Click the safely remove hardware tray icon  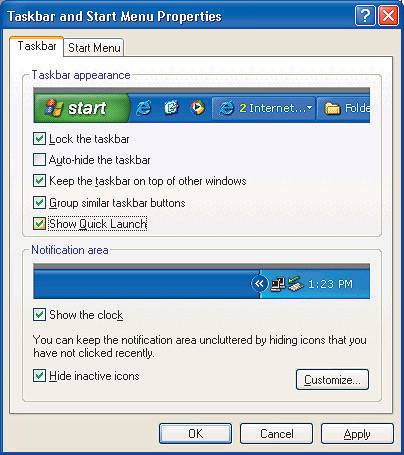point(296,284)
